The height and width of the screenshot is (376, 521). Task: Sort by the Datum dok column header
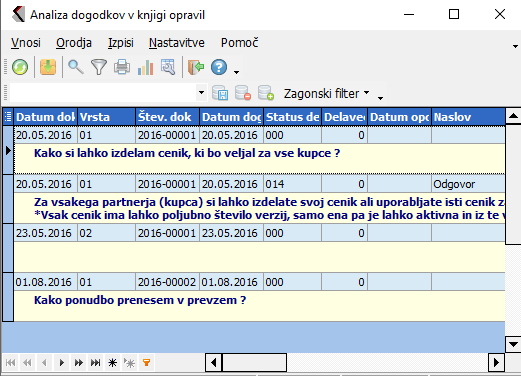(x=45, y=117)
